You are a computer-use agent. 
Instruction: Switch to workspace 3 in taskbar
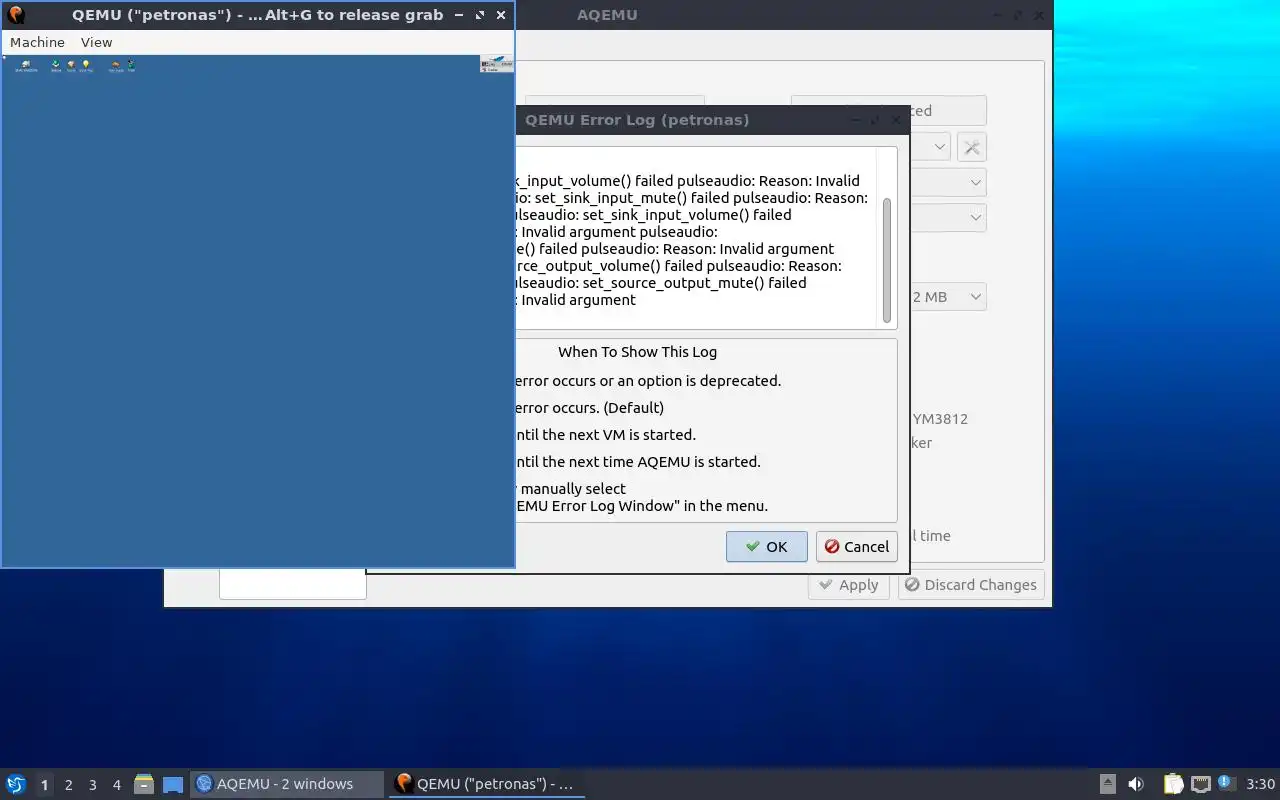pos(93,785)
